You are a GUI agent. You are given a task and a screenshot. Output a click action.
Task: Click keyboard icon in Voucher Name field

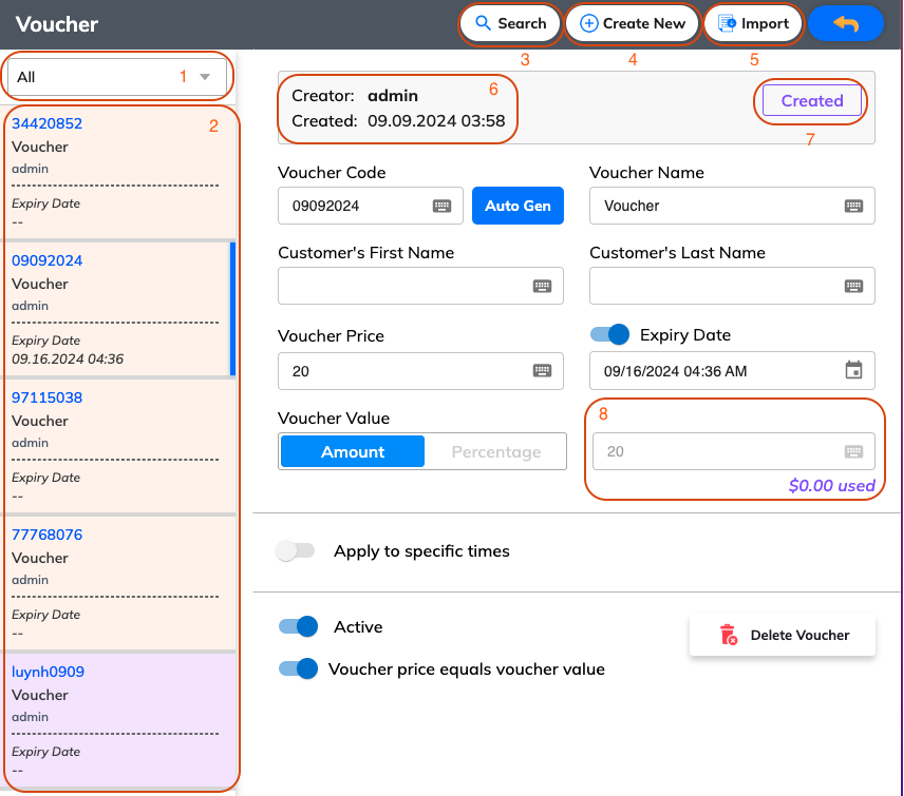(853, 206)
